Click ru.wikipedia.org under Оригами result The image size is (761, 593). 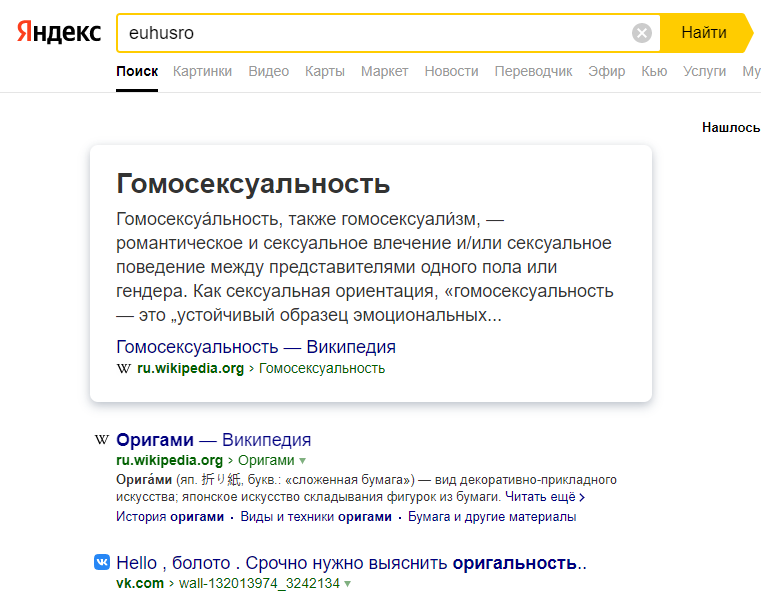pyautogui.click(x=169, y=460)
